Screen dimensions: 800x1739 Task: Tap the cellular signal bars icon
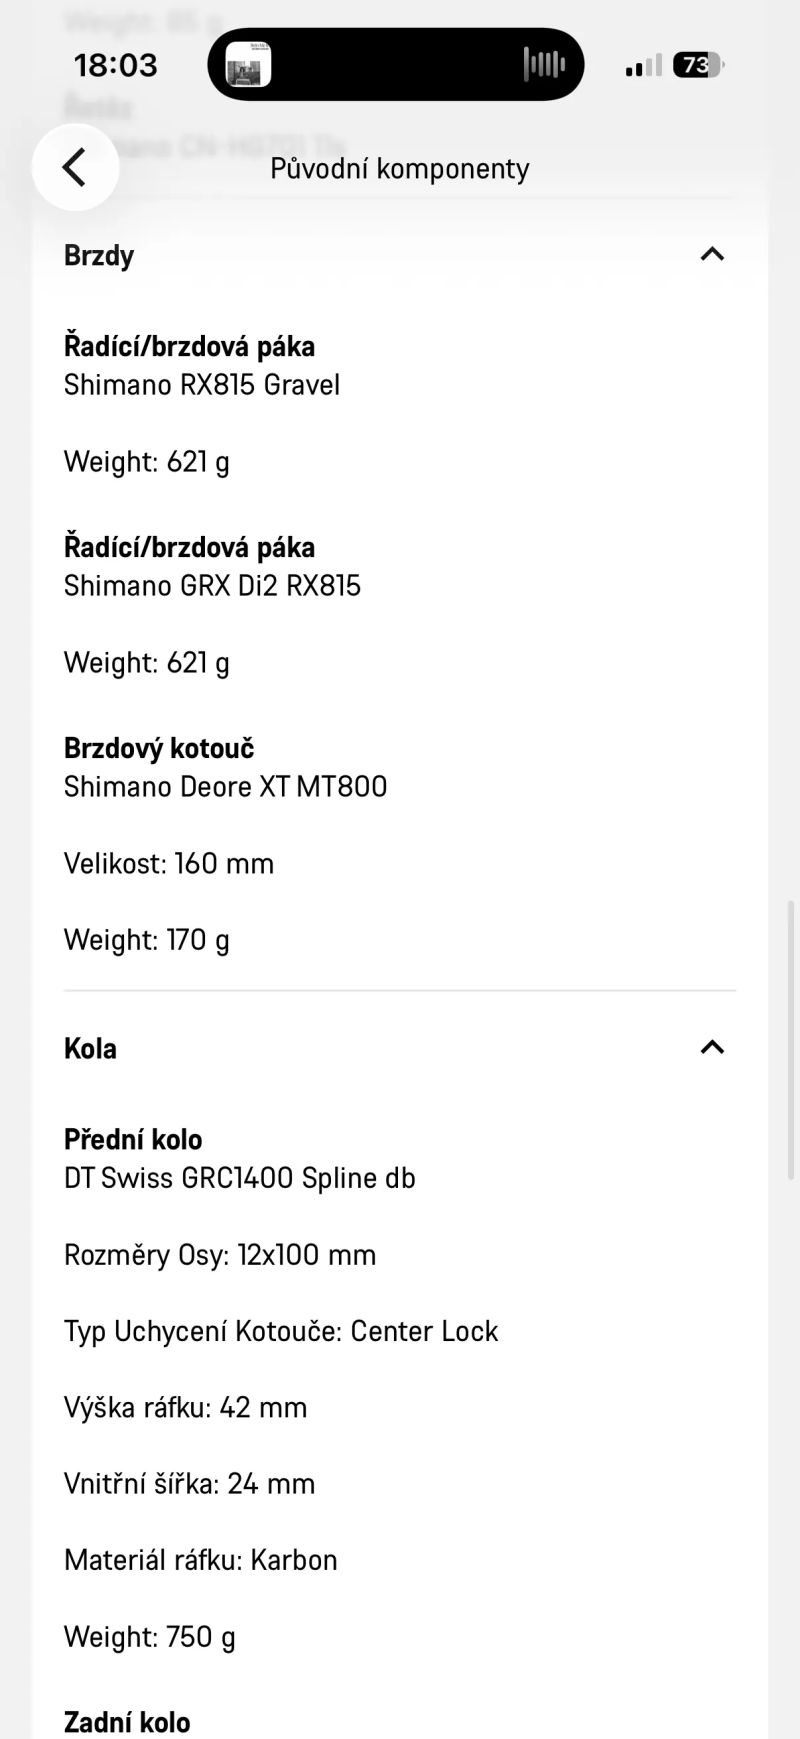tap(643, 66)
